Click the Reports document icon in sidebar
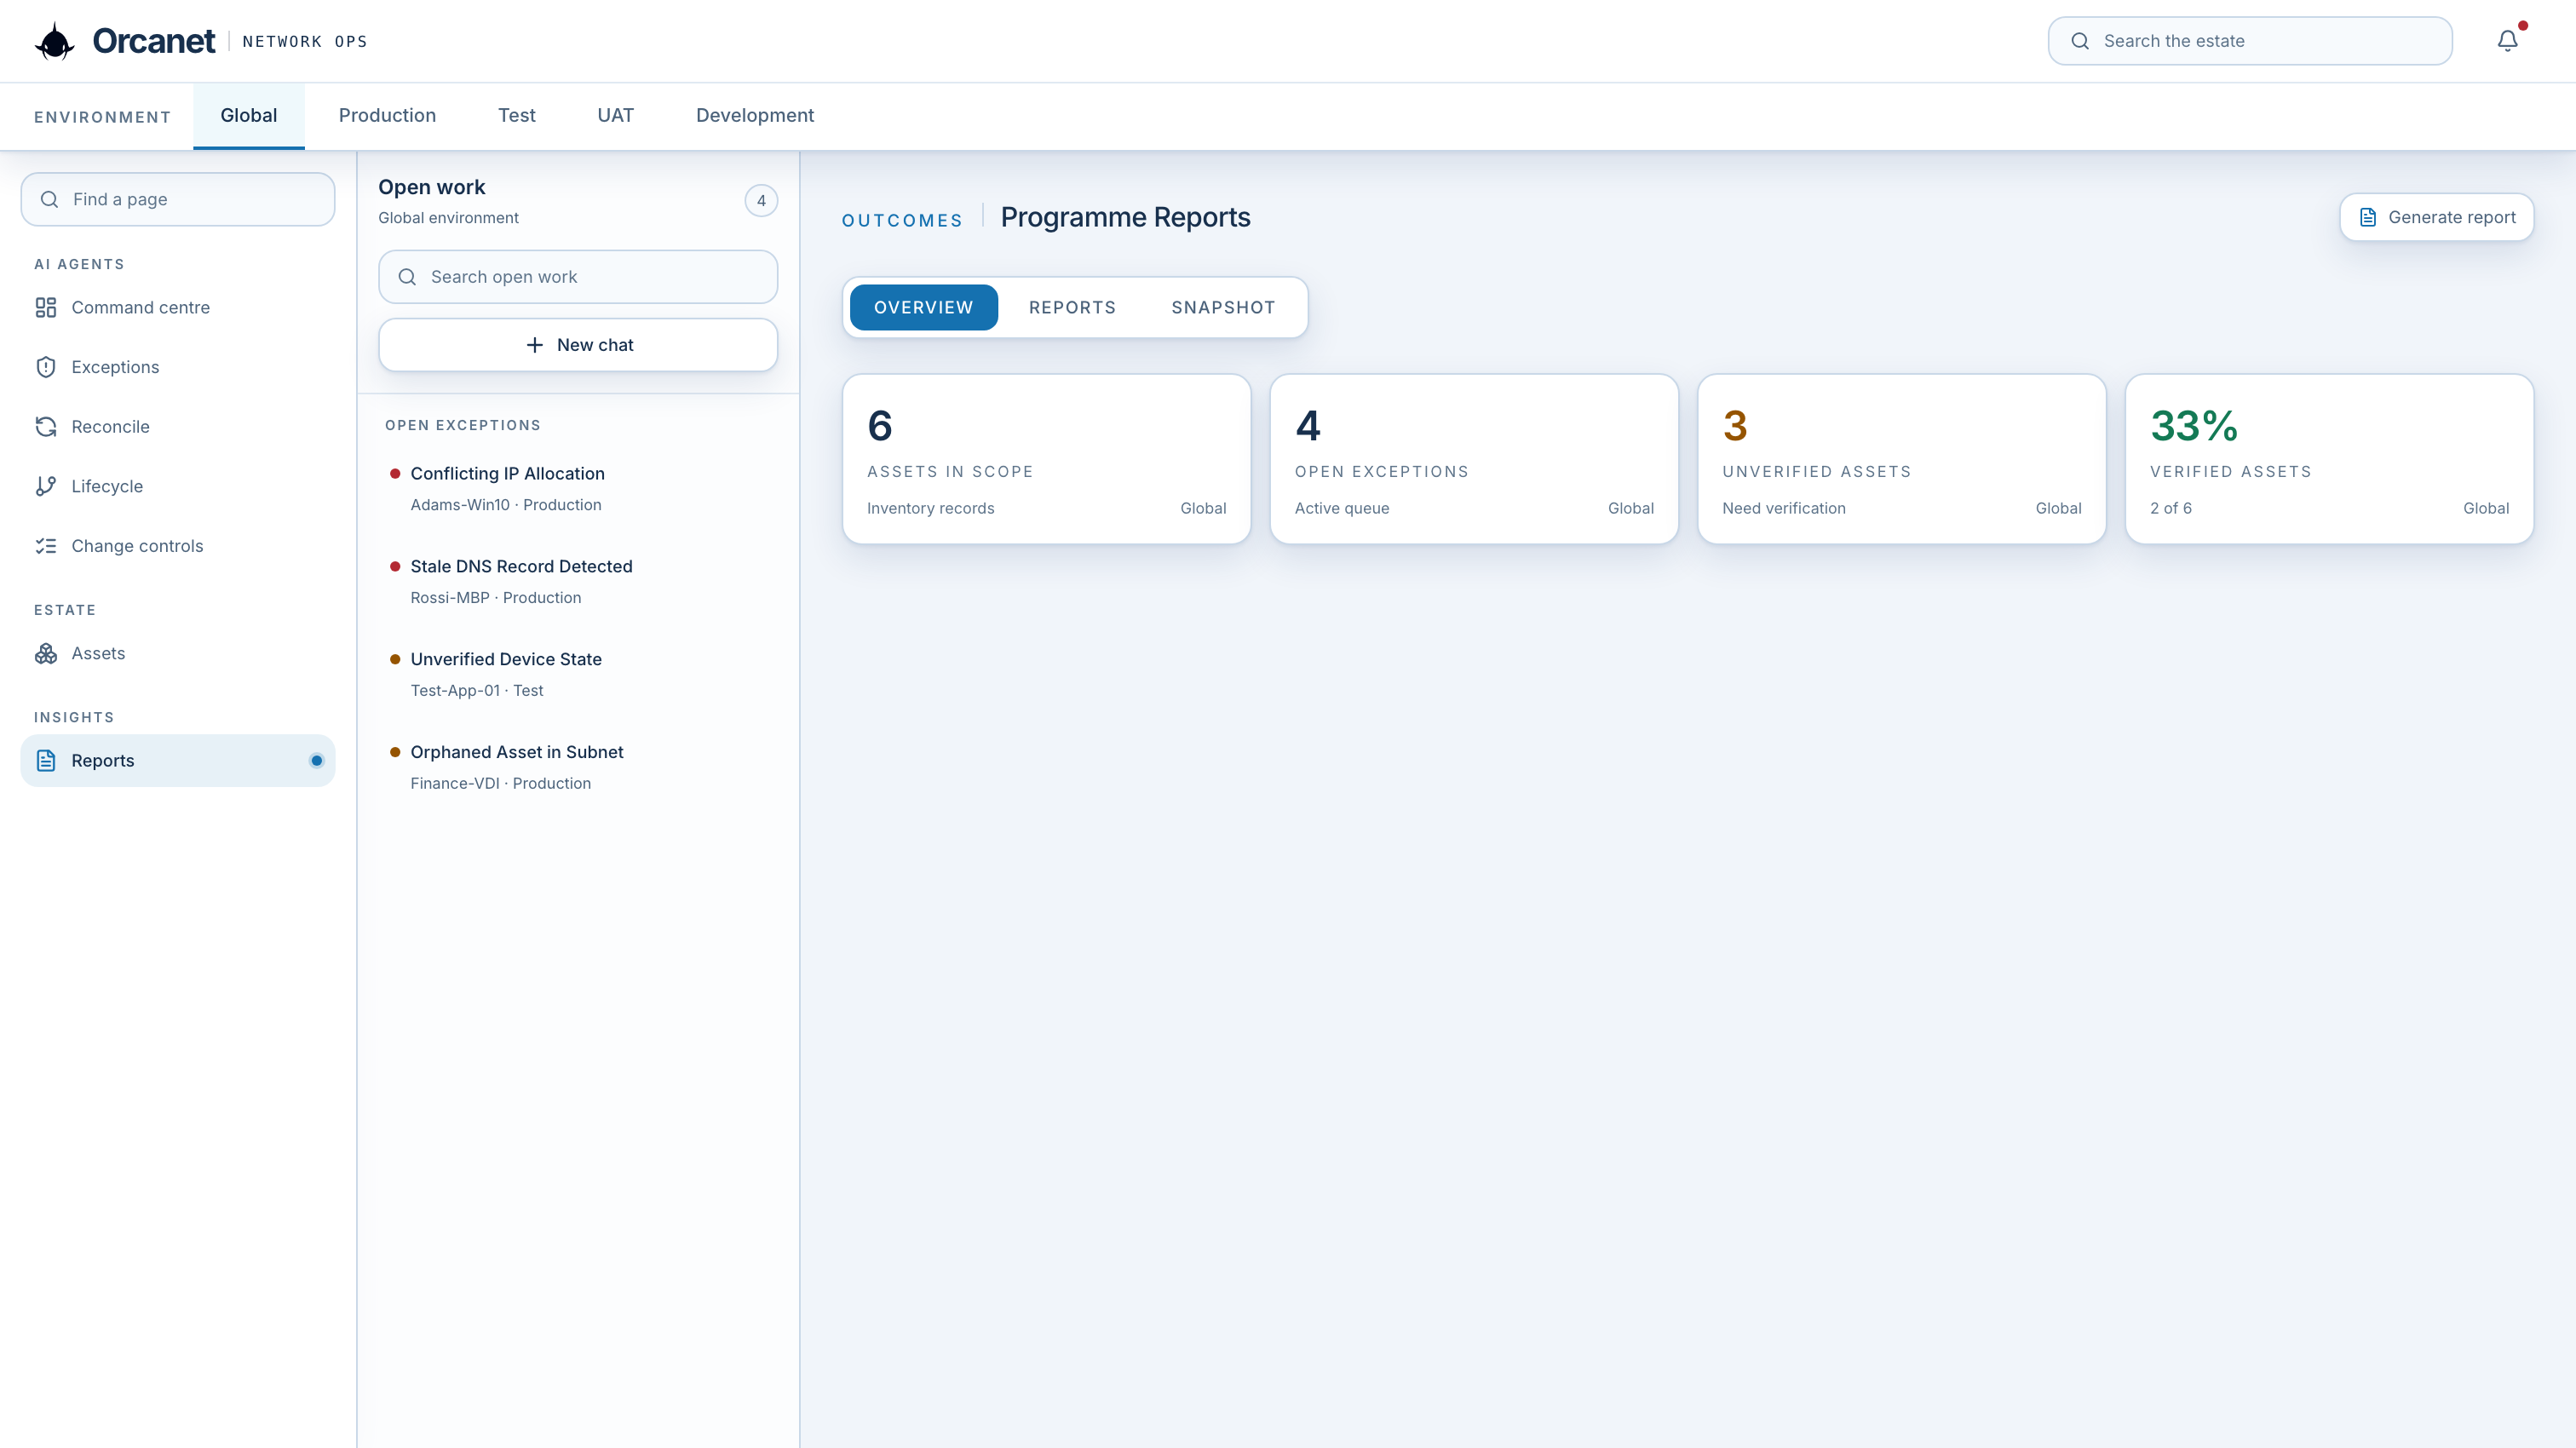2576x1448 pixels. 46,761
